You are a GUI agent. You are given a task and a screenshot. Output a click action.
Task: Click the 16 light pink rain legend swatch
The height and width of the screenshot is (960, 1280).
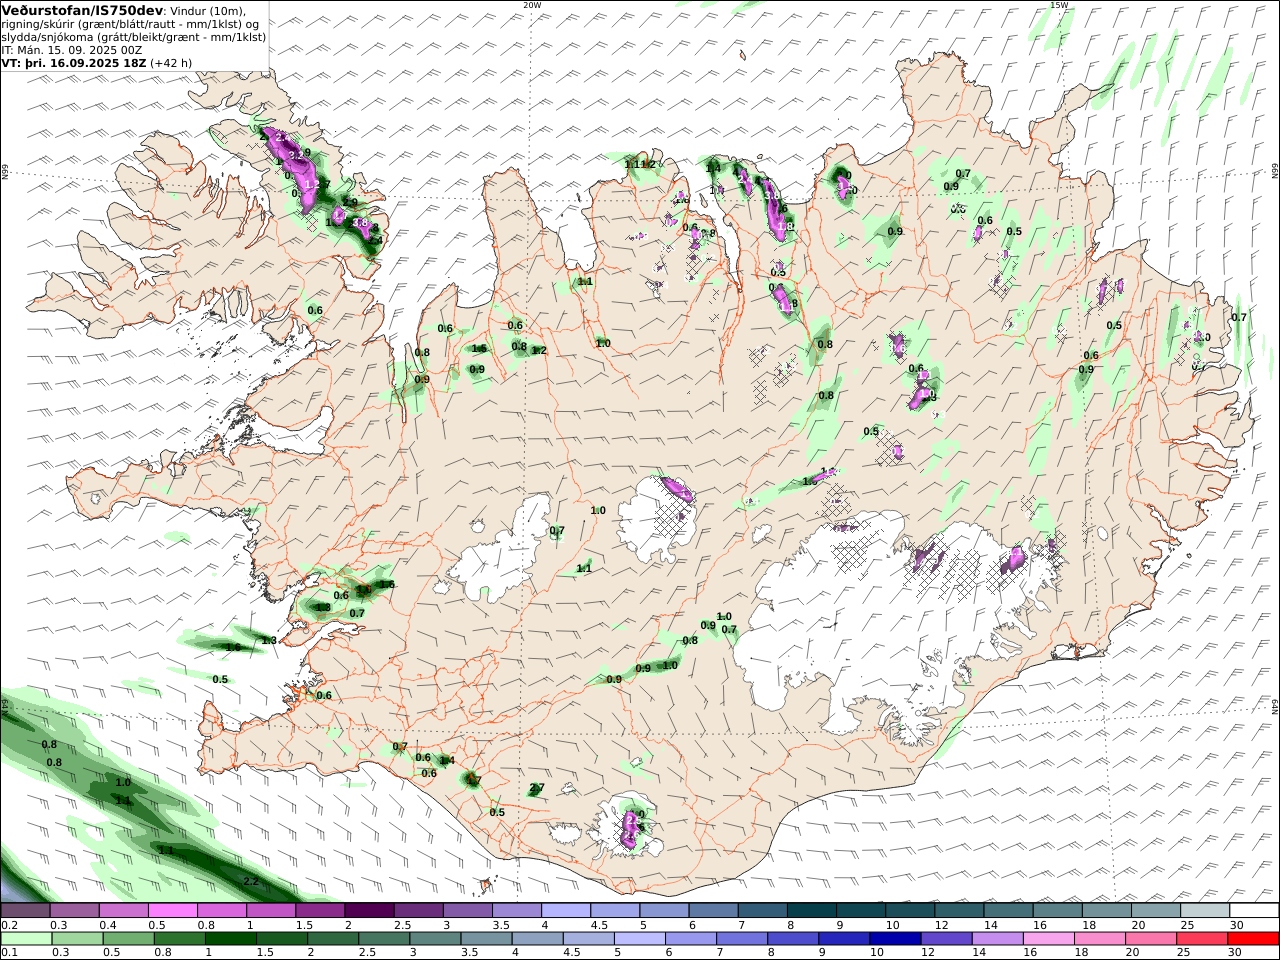click(1047, 939)
